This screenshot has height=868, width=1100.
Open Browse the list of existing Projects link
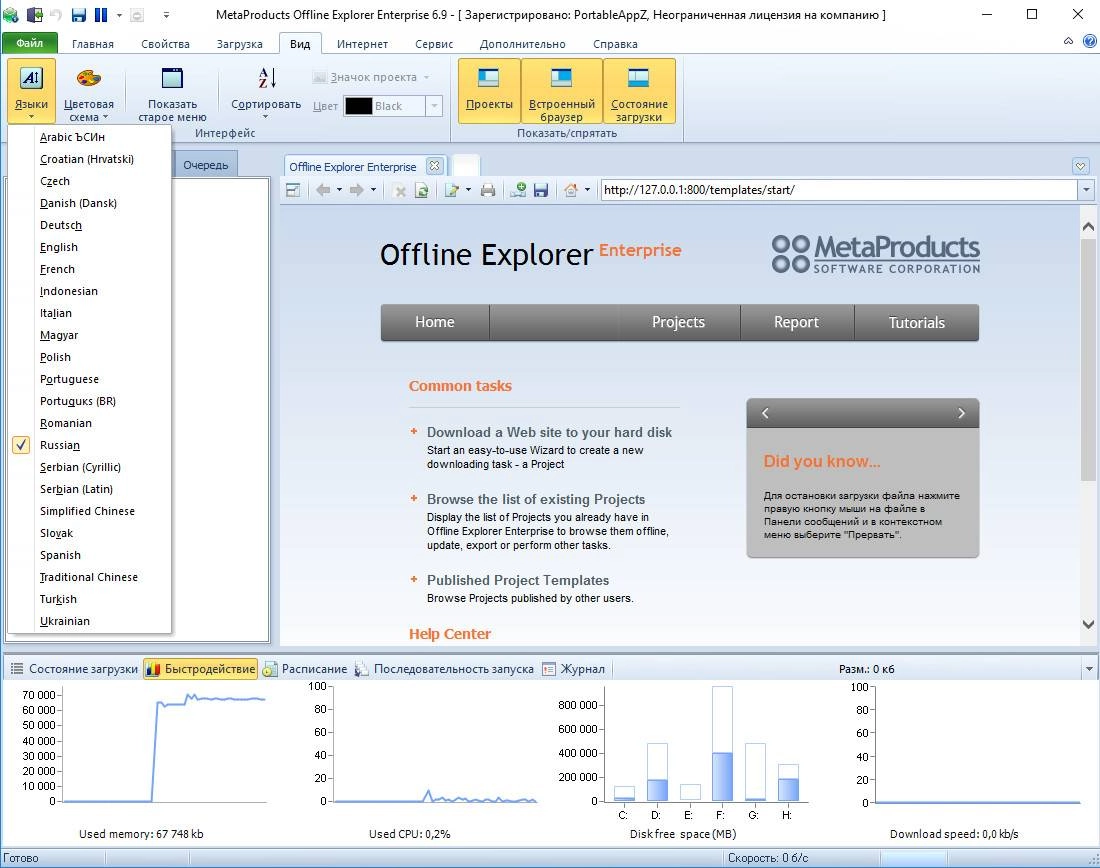[536, 499]
